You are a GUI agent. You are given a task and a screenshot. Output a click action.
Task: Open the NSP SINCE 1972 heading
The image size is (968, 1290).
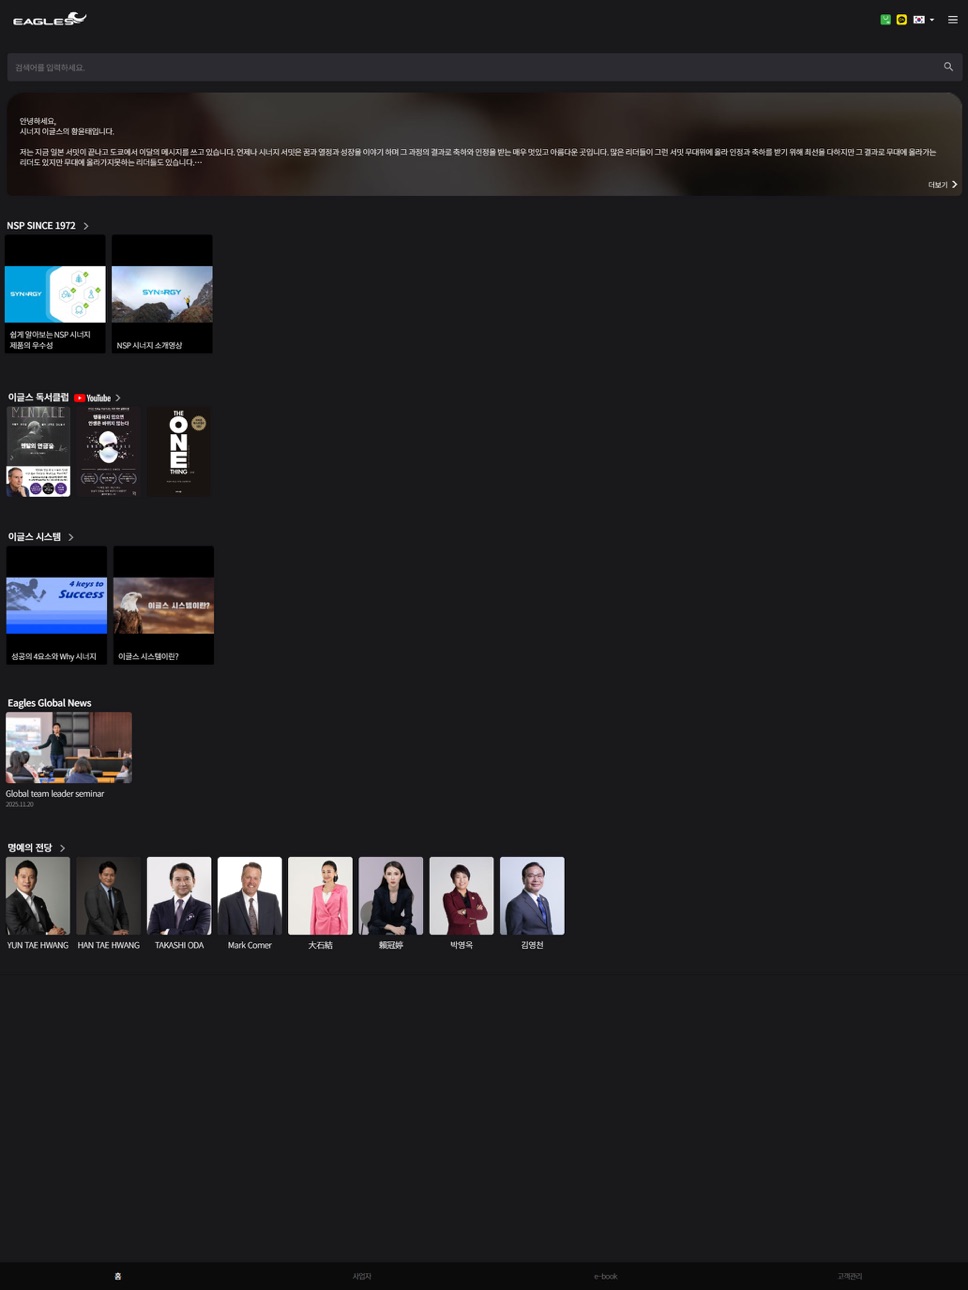coord(41,226)
